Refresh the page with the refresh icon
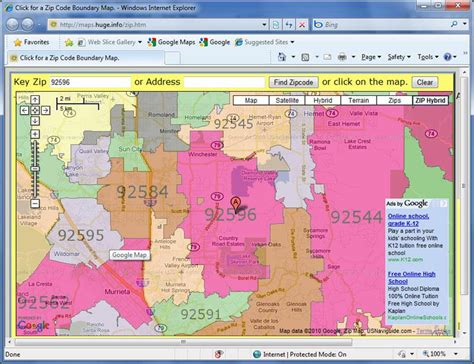 coord(289,25)
